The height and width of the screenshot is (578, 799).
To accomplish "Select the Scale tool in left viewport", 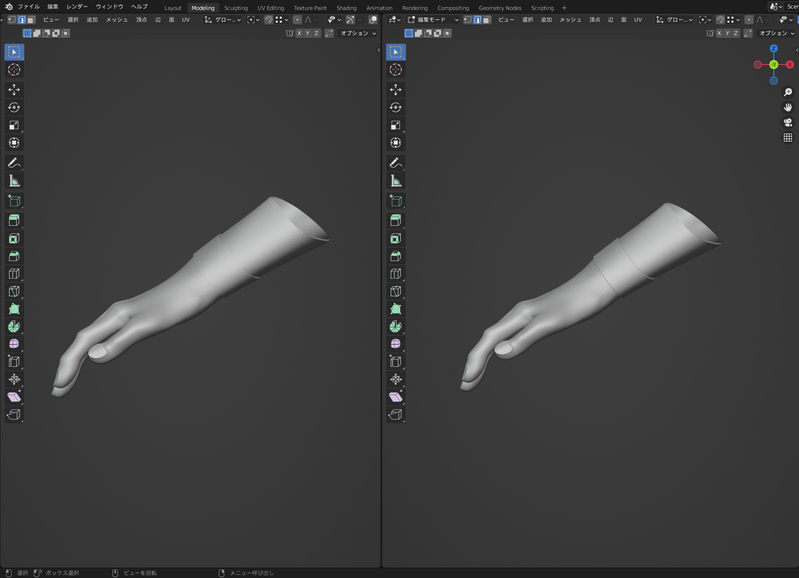I will pos(14,125).
